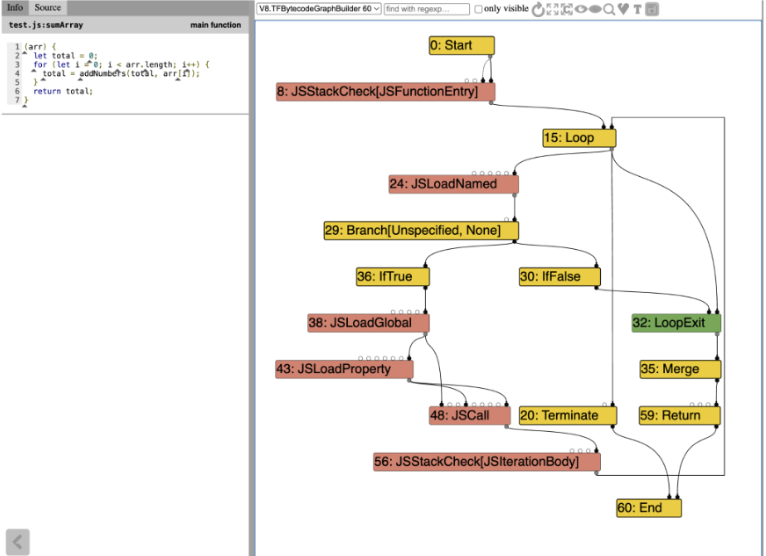Click the closed eye hide nodes icon
This screenshot has height=556, width=766.
(595, 9)
